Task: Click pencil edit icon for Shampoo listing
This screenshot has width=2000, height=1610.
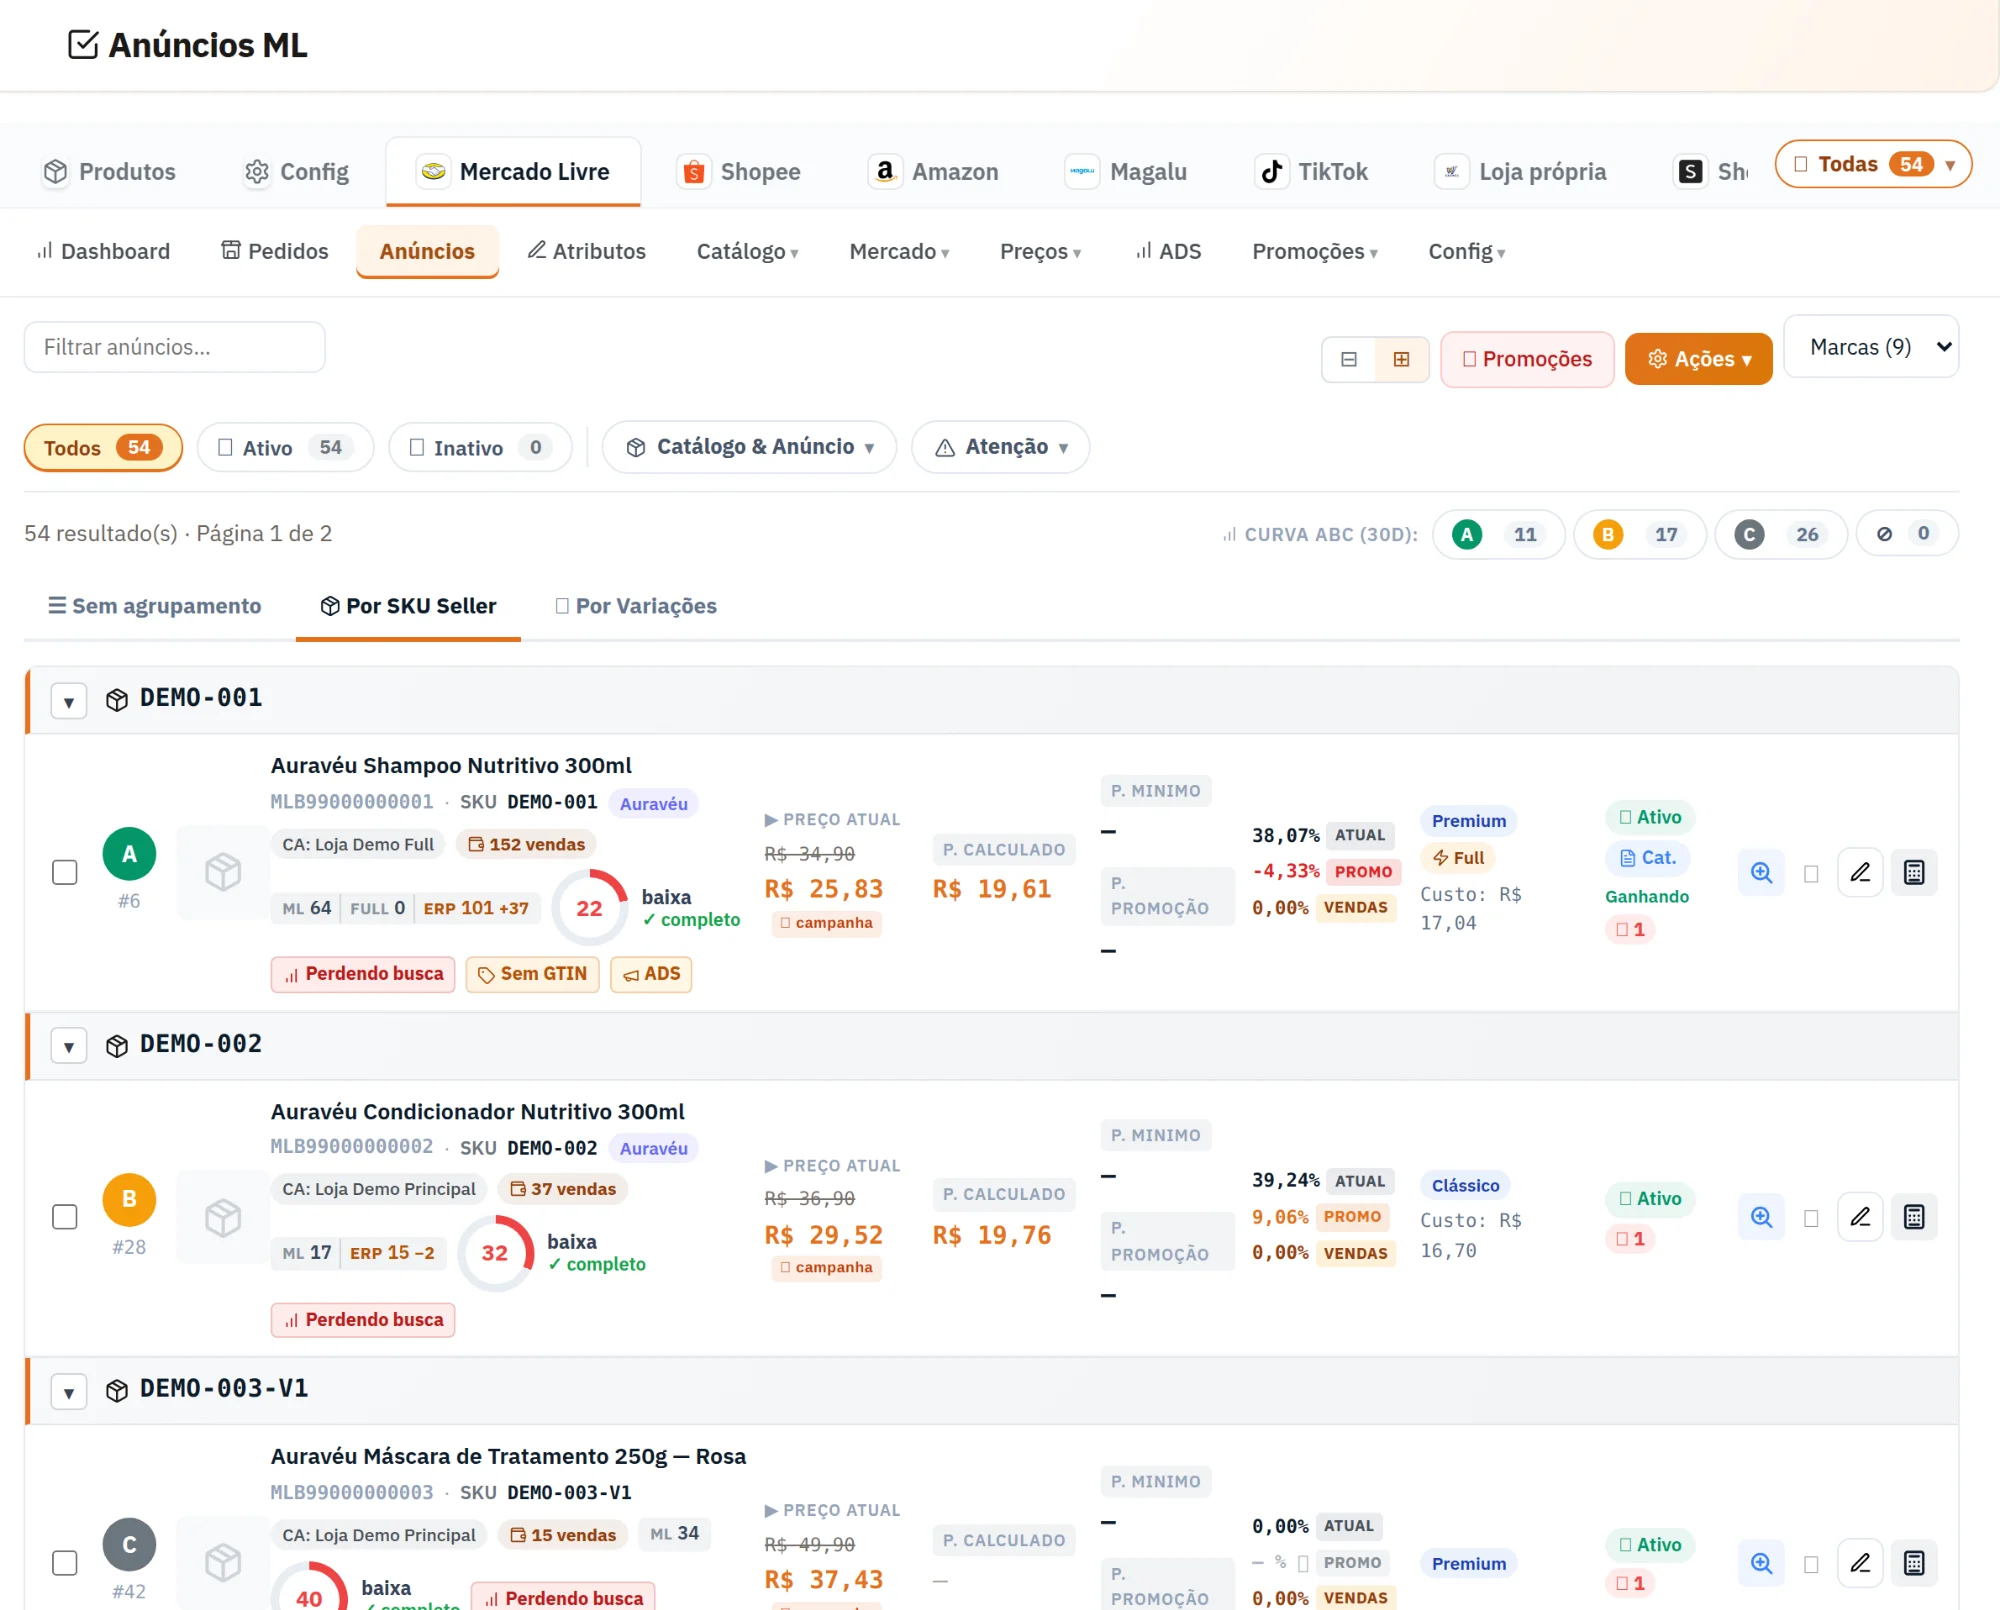Action: coord(1860,873)
